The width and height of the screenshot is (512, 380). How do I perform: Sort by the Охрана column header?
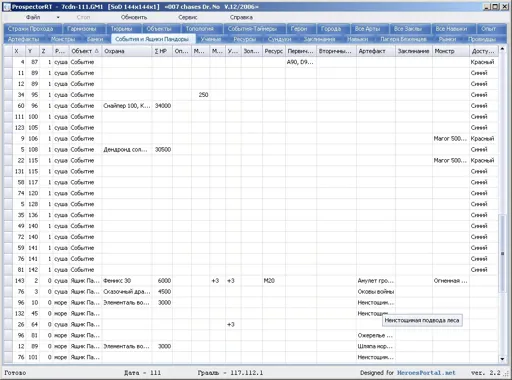pos(127,51)
